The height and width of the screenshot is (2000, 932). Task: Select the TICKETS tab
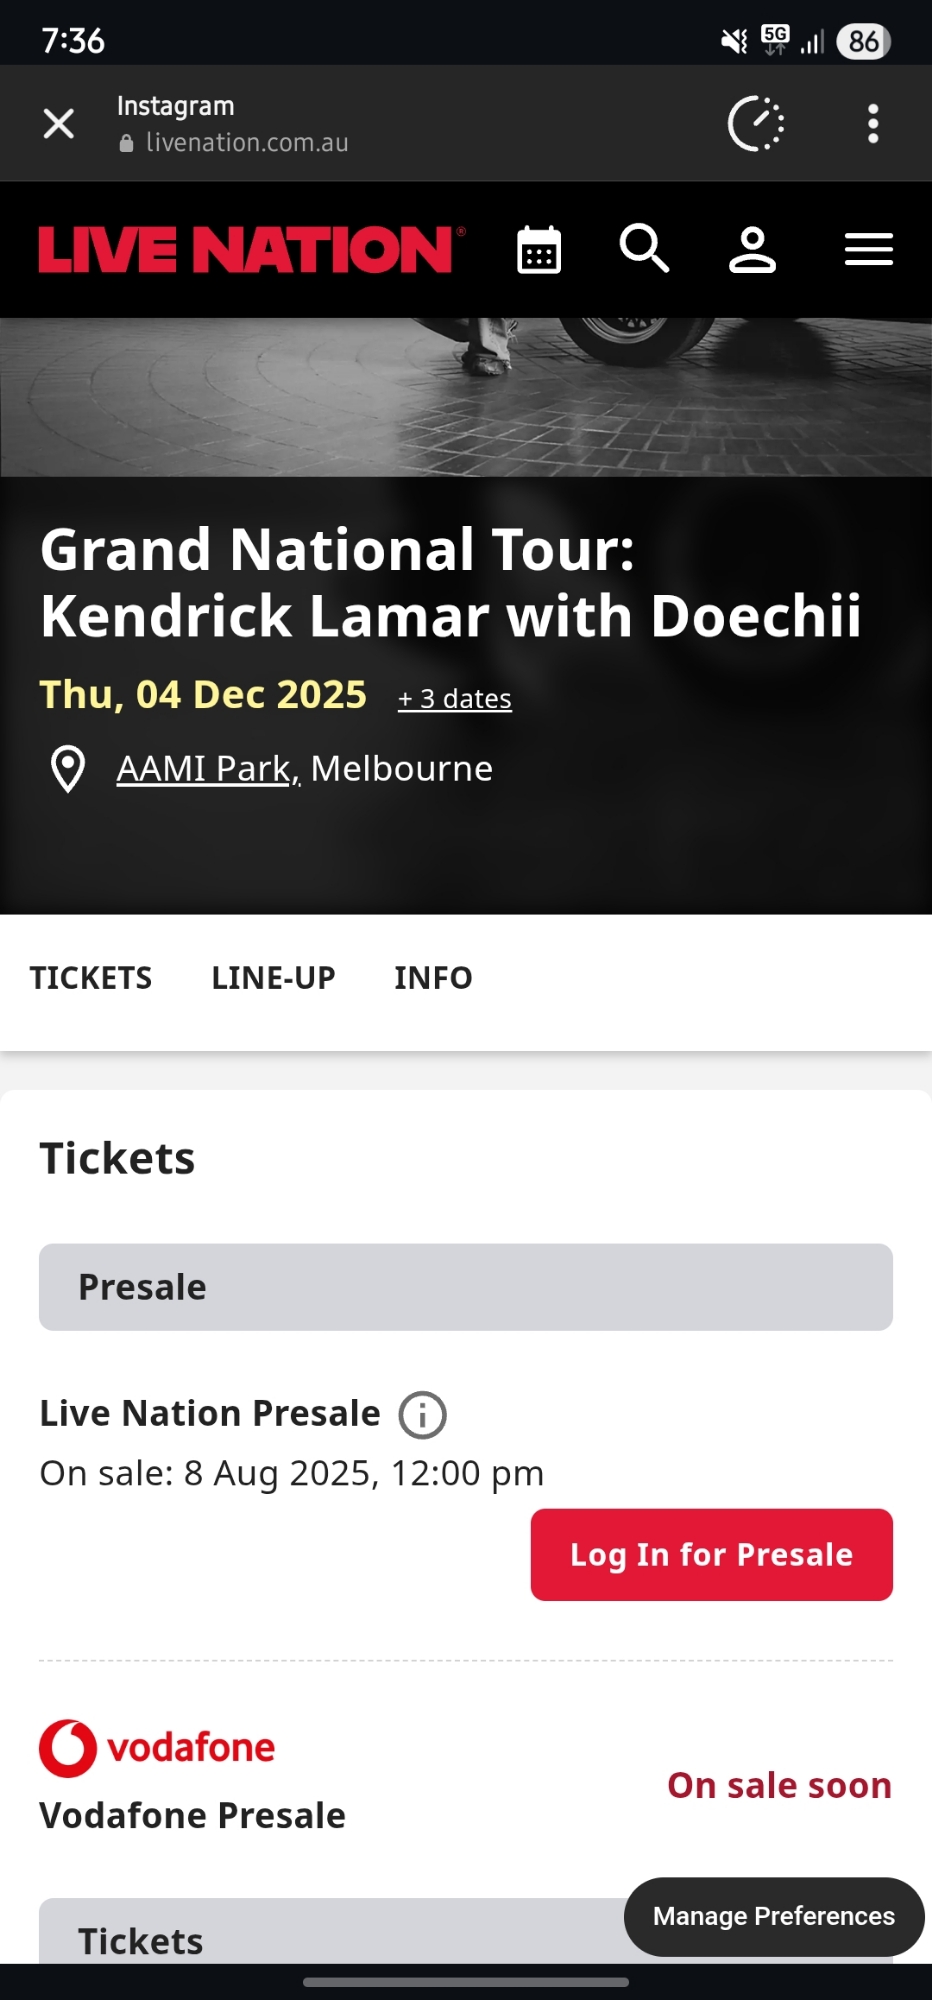(91, 978)
